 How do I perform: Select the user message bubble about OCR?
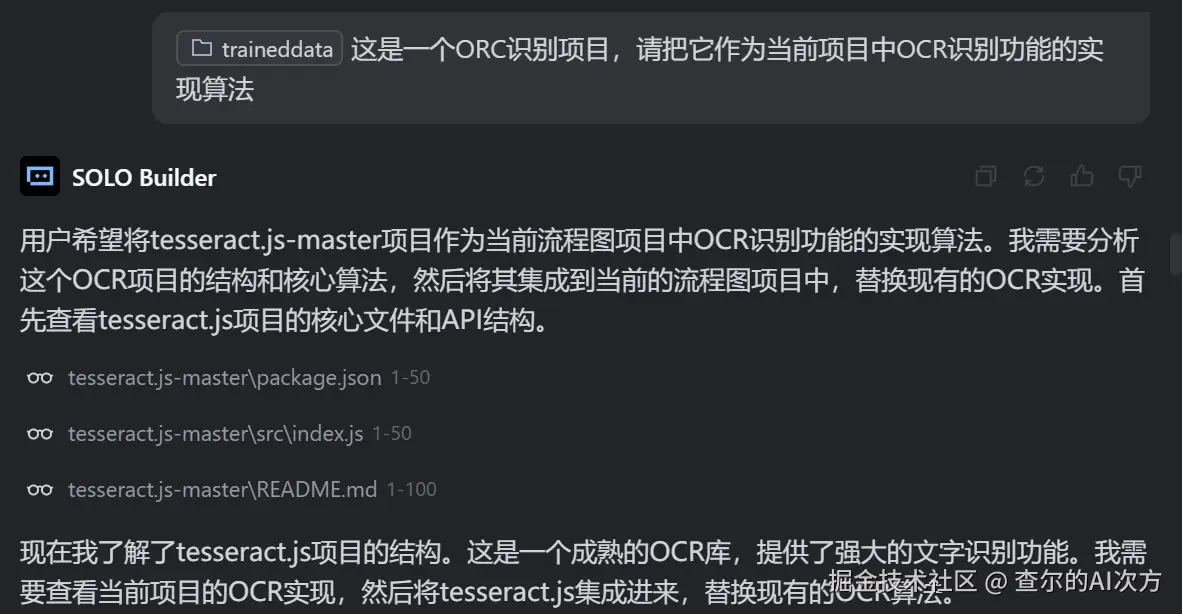tap(651, 68)
